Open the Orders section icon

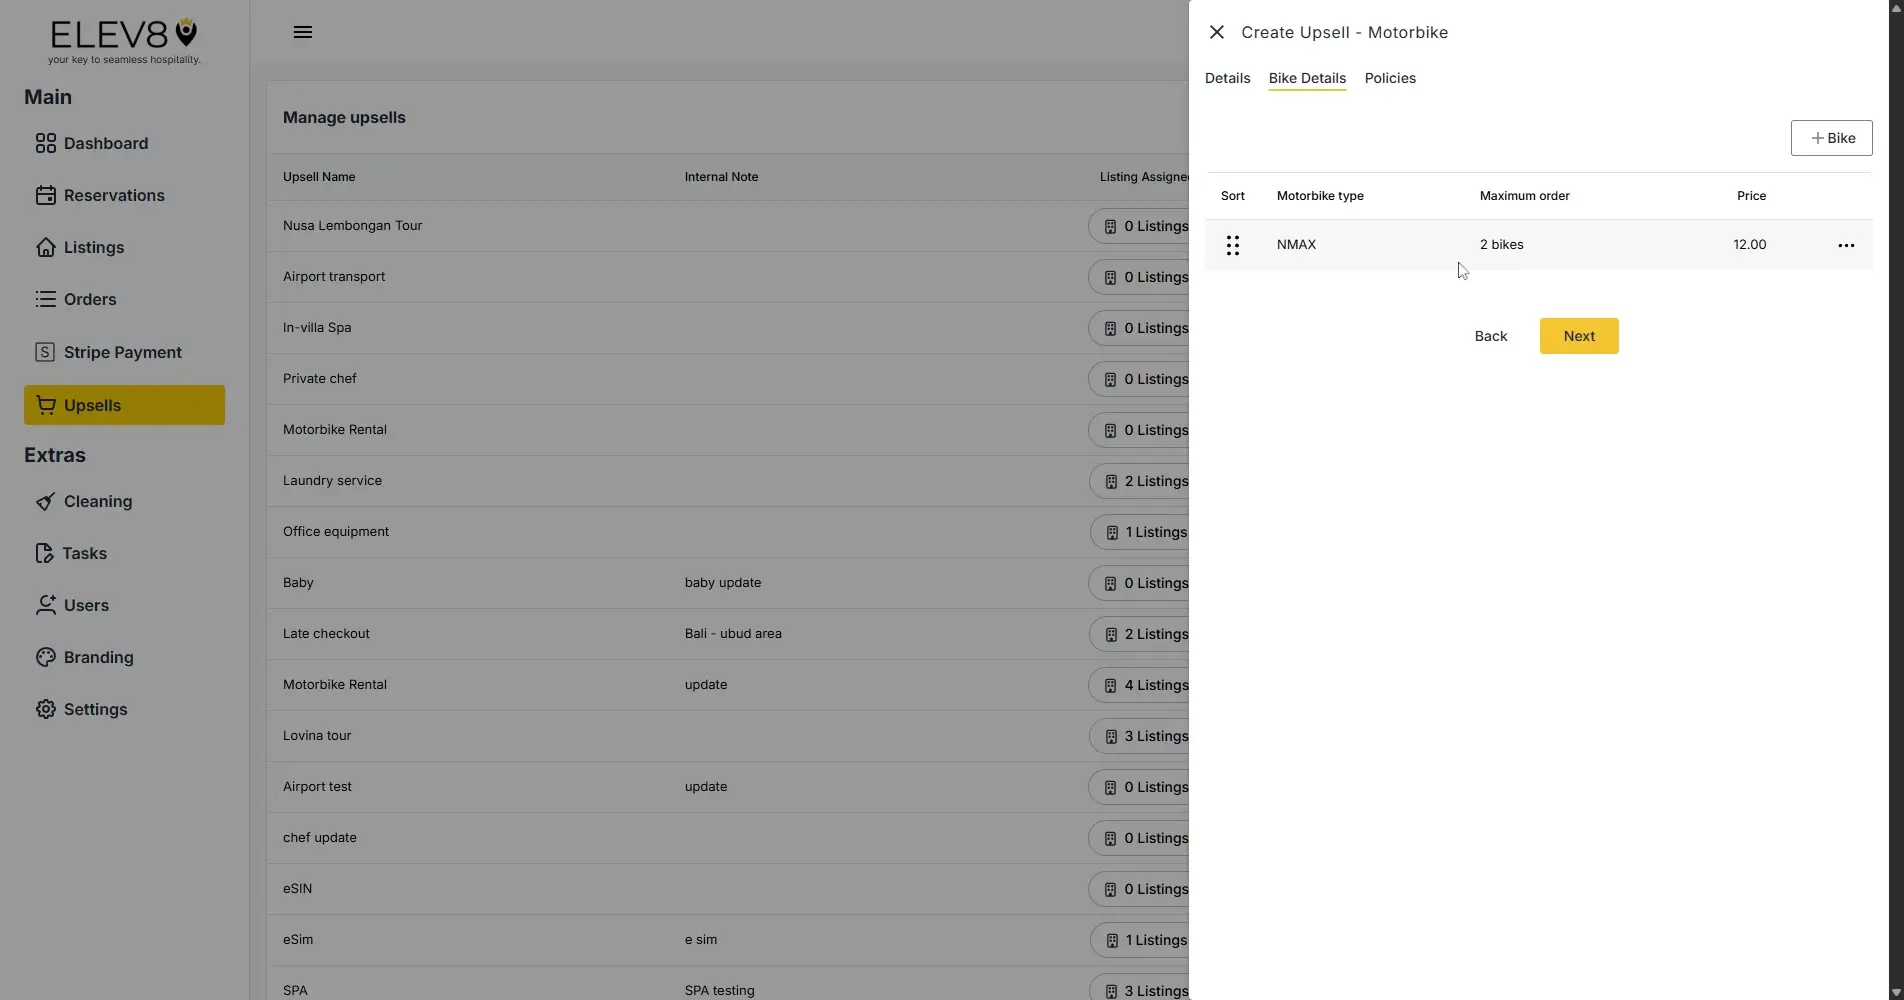click(46, 298)
